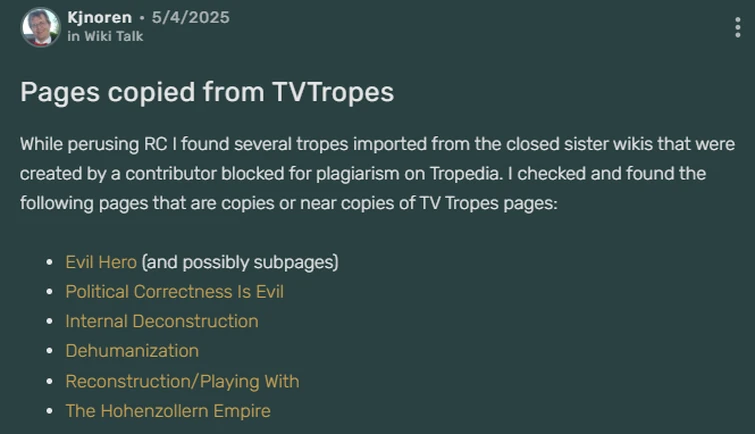Open the Kjnoren username profile link
Screen dimensions: 755x434
(x=99, y=17)
